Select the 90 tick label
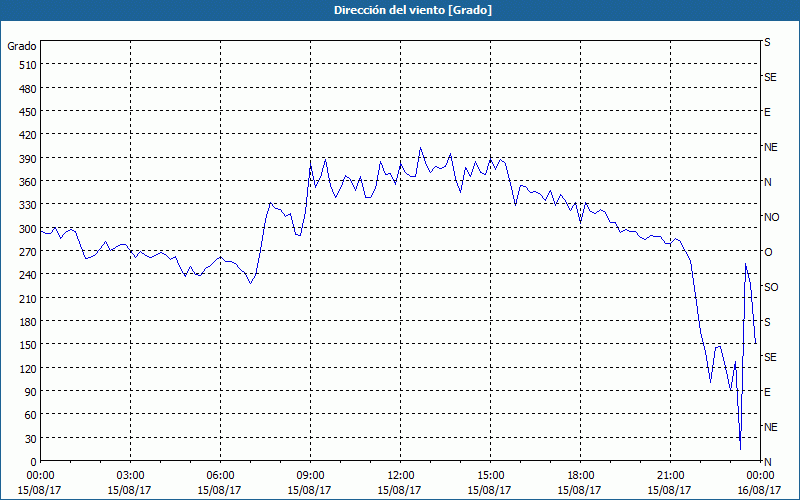Image resolution: width=800 pixels, height=500 pixels. (31, 392)
